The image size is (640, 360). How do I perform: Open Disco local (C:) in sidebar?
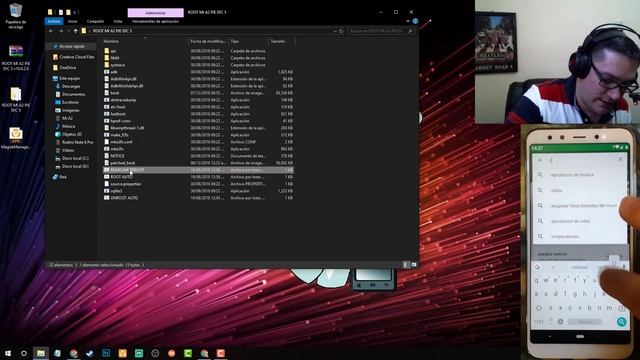pyautogui.click(x=72, y=158)
